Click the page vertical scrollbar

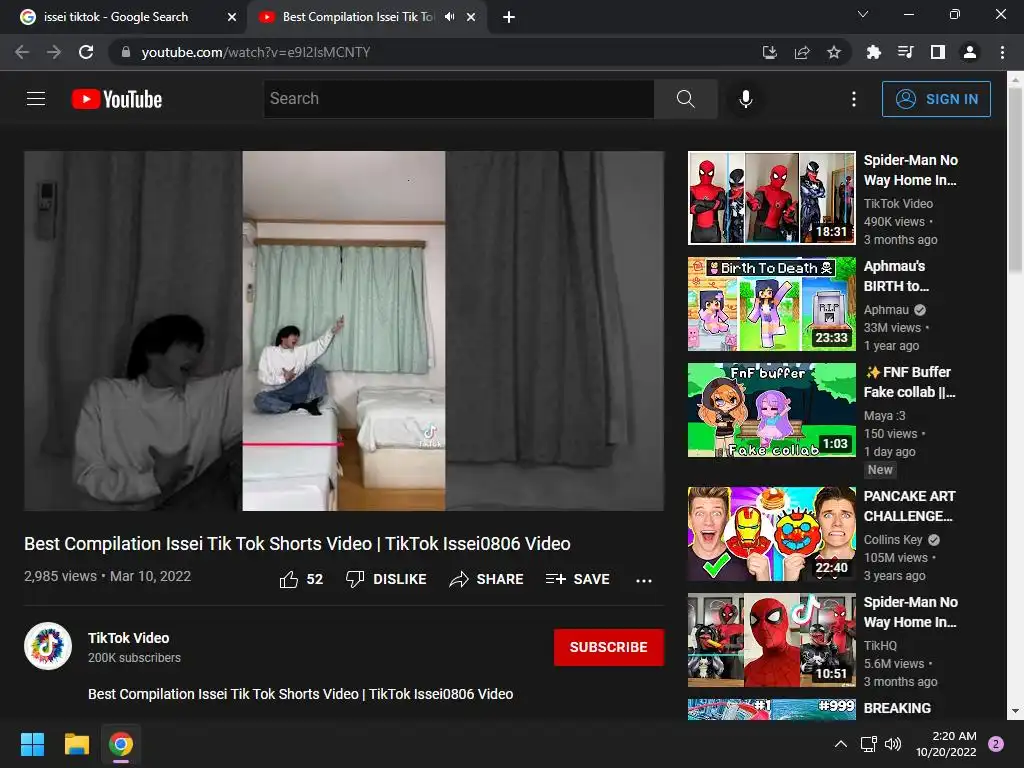1015,180
